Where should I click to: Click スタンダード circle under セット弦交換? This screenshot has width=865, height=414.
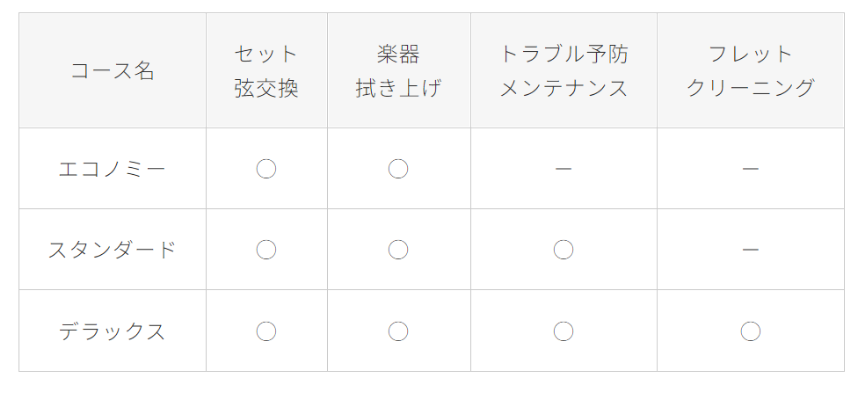pyautogui.click(x=266, y=250)
